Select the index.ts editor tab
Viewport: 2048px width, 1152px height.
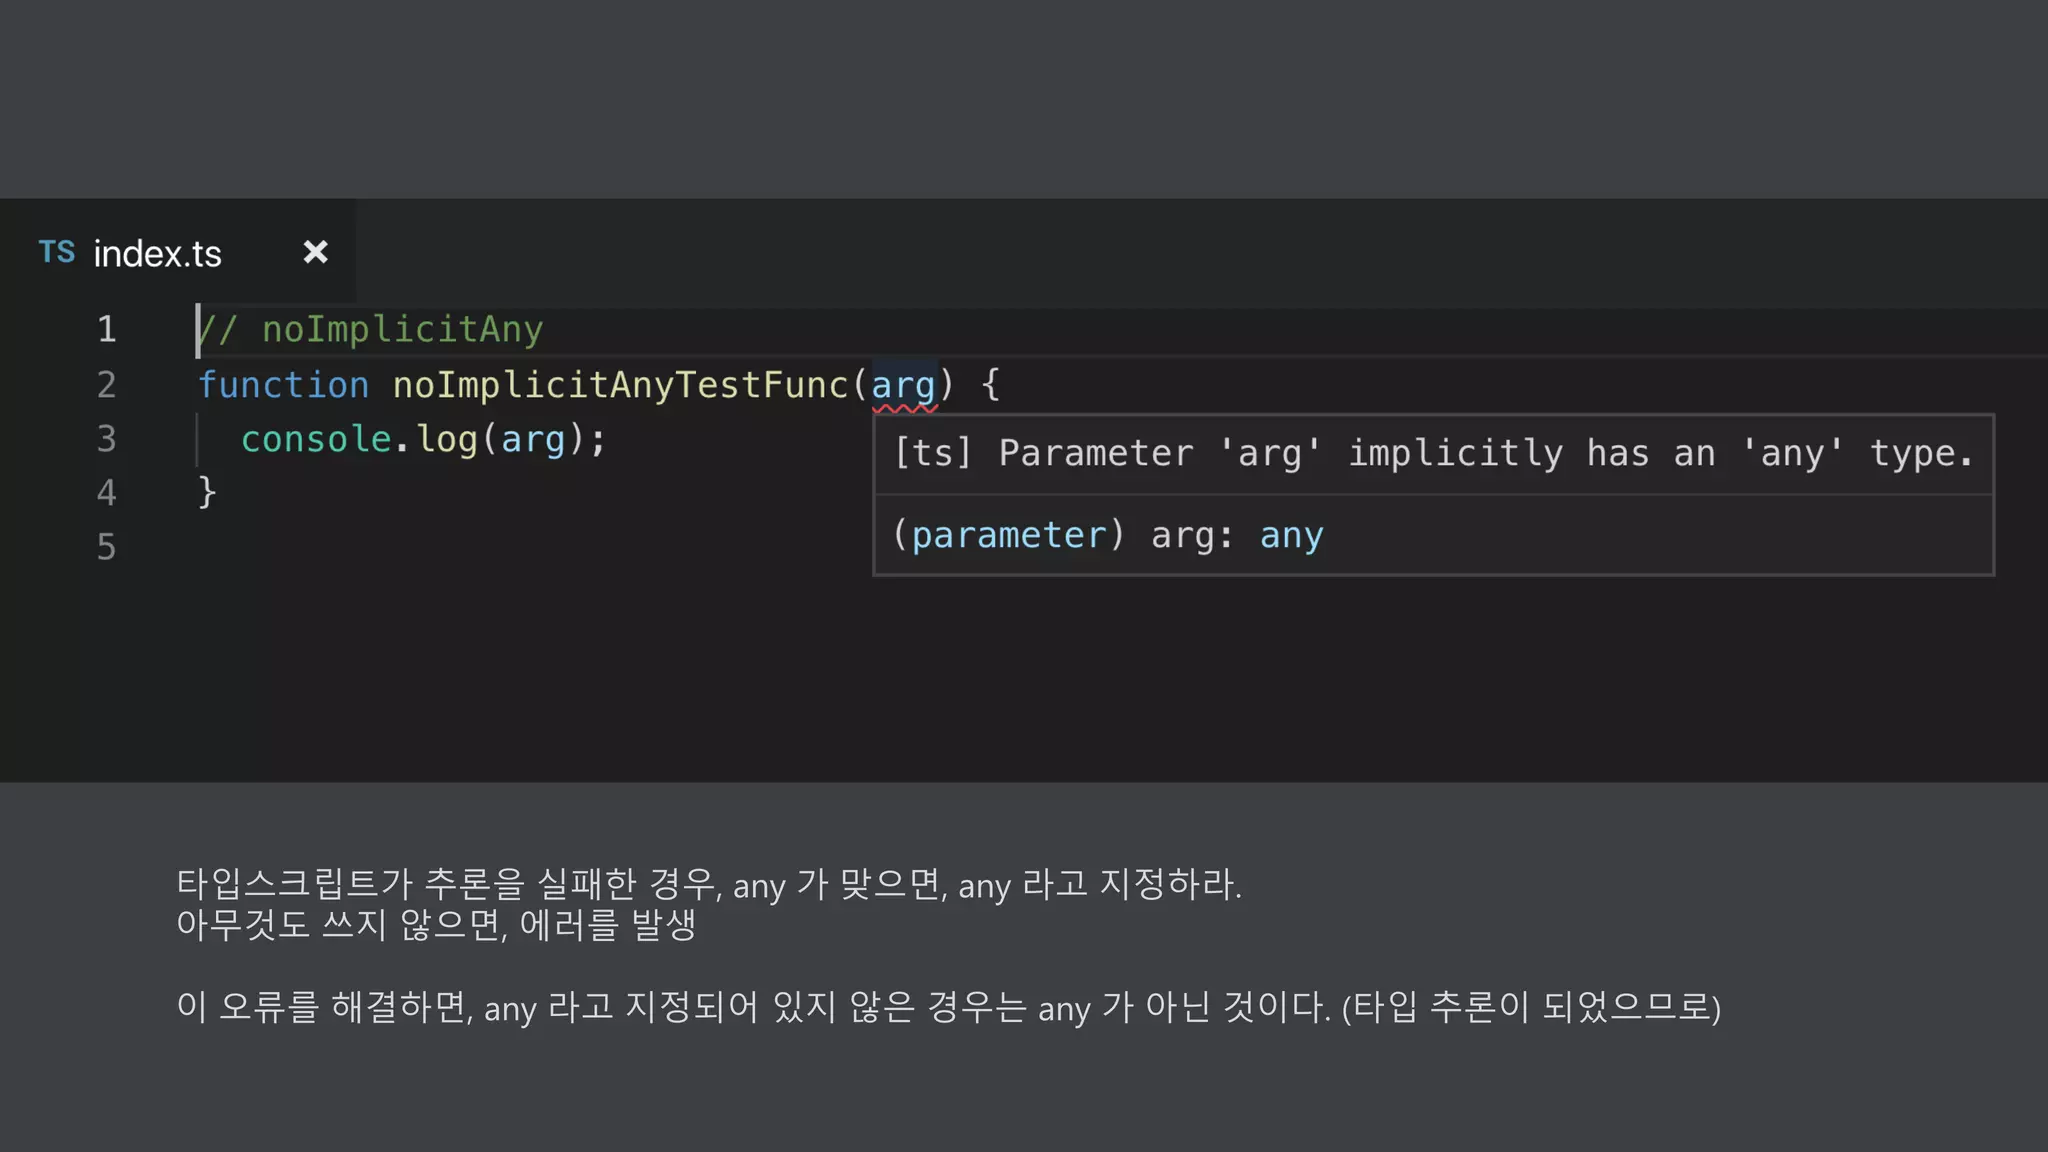[x=177, y=252]
